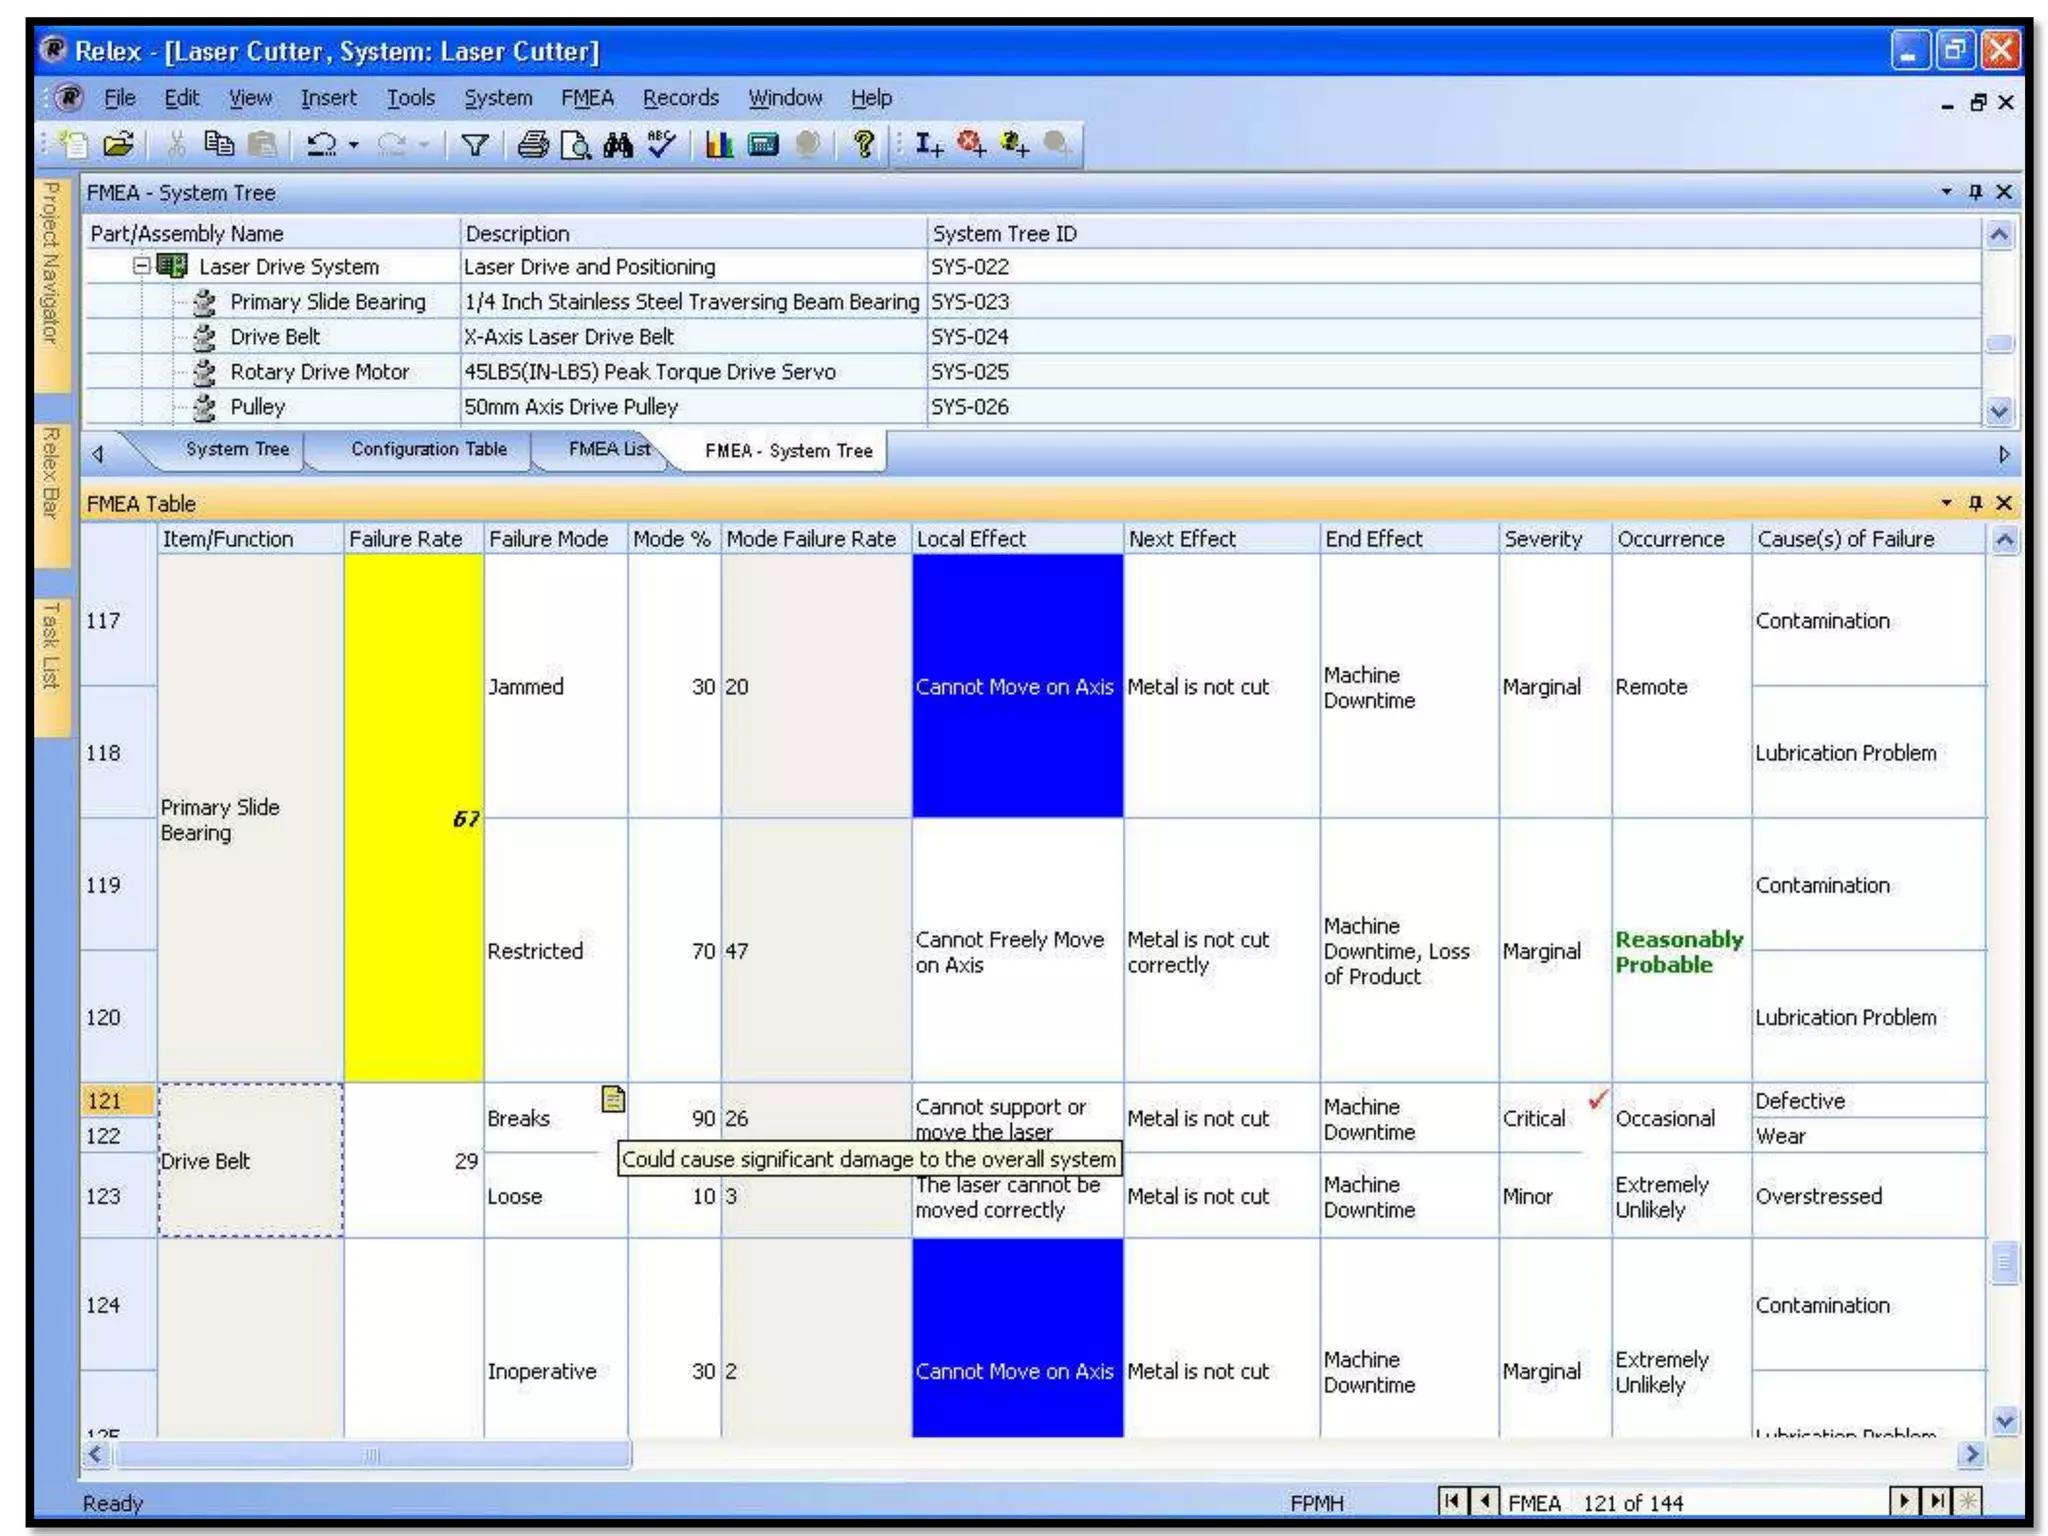Open the Undo dropdown arrow
The image size is (2048, 1536).
click(354, 146)
